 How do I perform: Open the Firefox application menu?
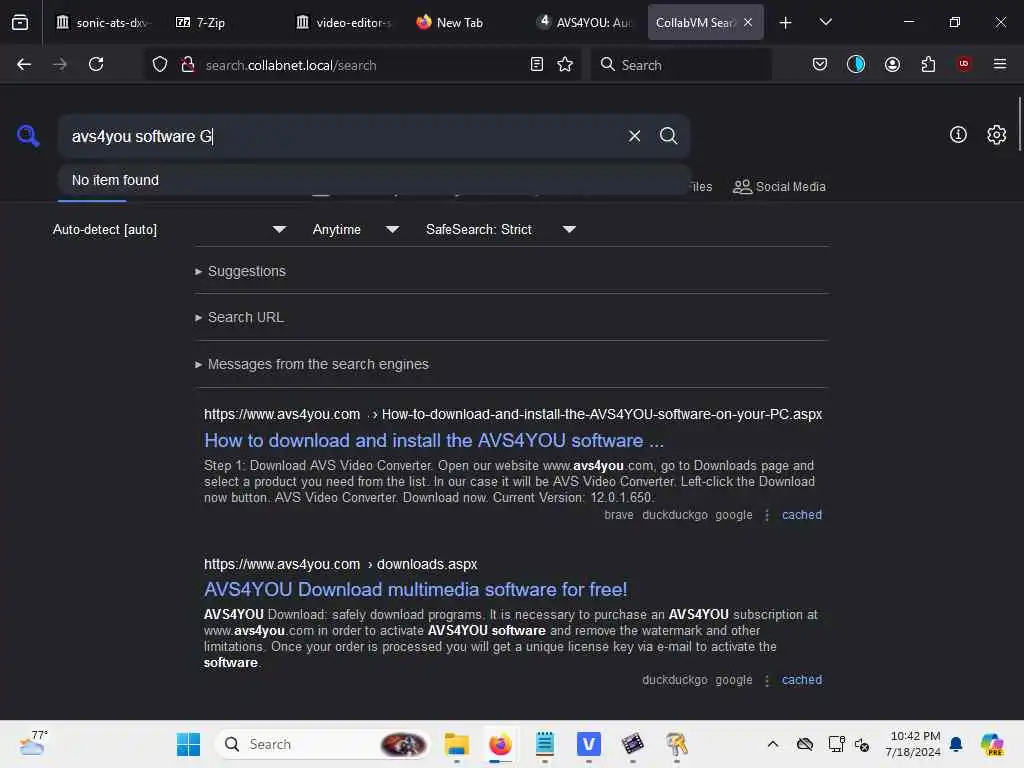pos(1000,64)
